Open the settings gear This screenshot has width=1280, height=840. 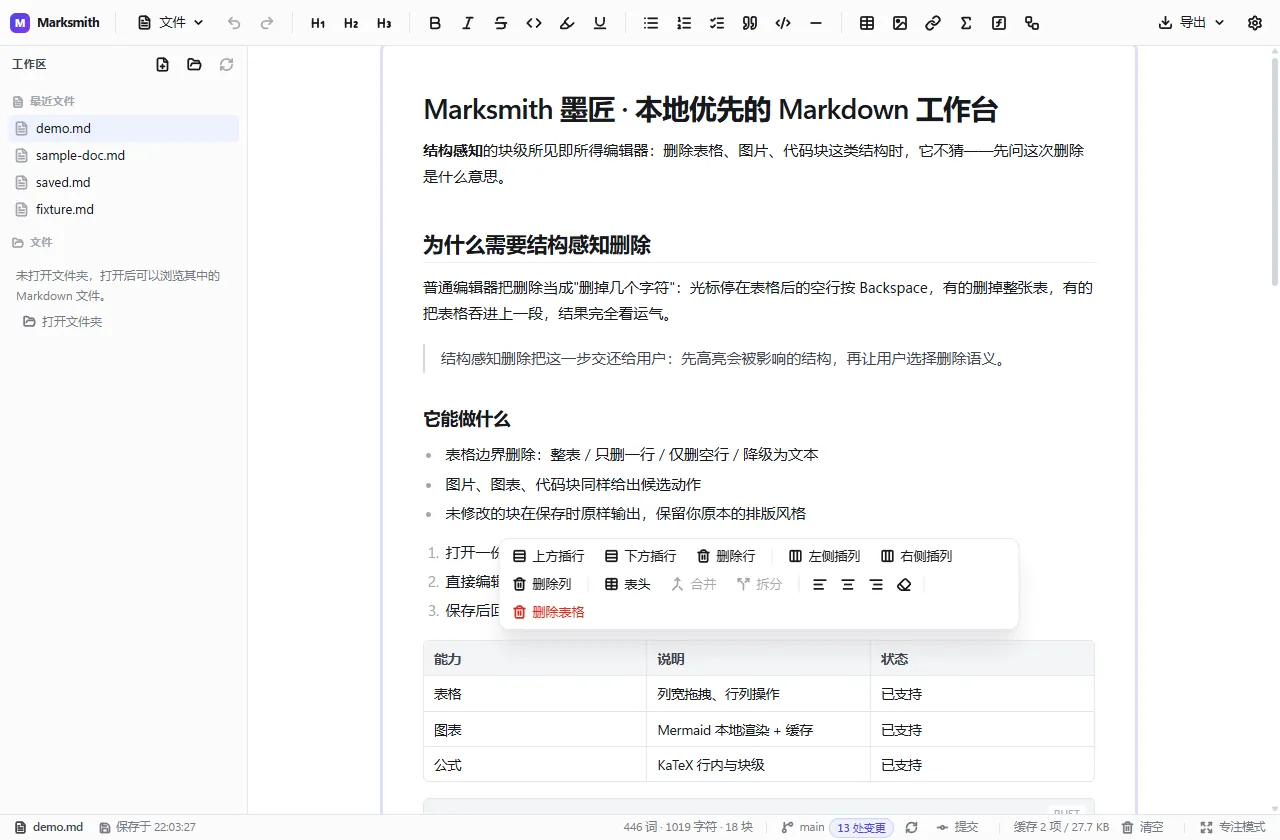tap(1255, 23)
